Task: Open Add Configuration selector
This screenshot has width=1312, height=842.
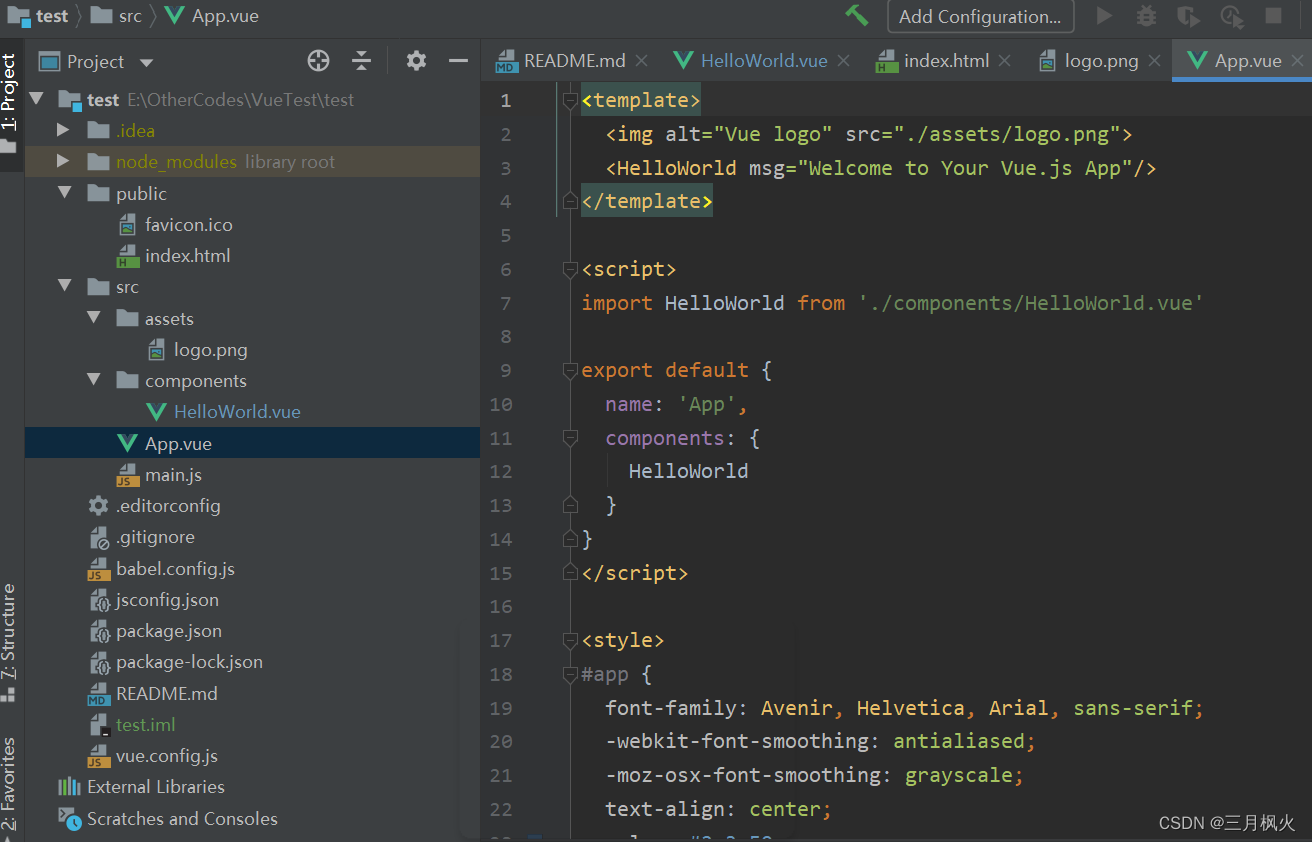Action: tap(980, 16)
